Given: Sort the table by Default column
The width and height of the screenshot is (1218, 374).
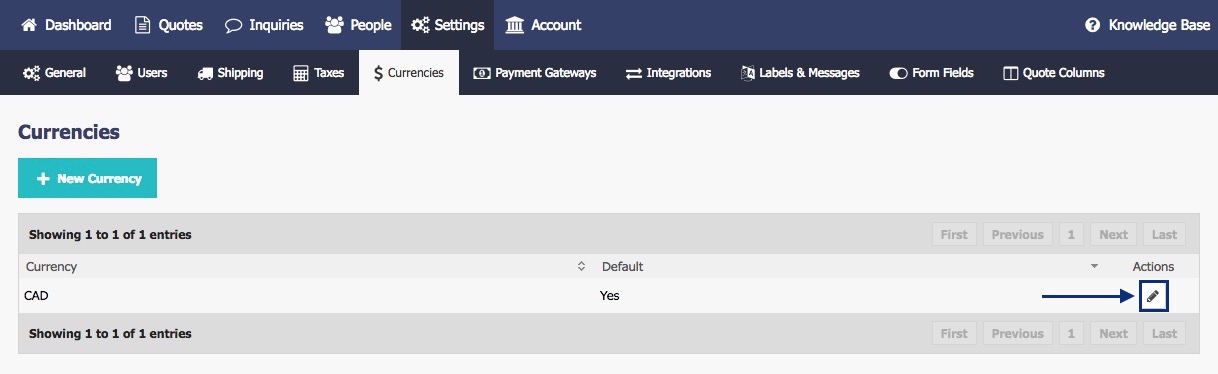Looking at the screenshot, I should click(850, 267).
